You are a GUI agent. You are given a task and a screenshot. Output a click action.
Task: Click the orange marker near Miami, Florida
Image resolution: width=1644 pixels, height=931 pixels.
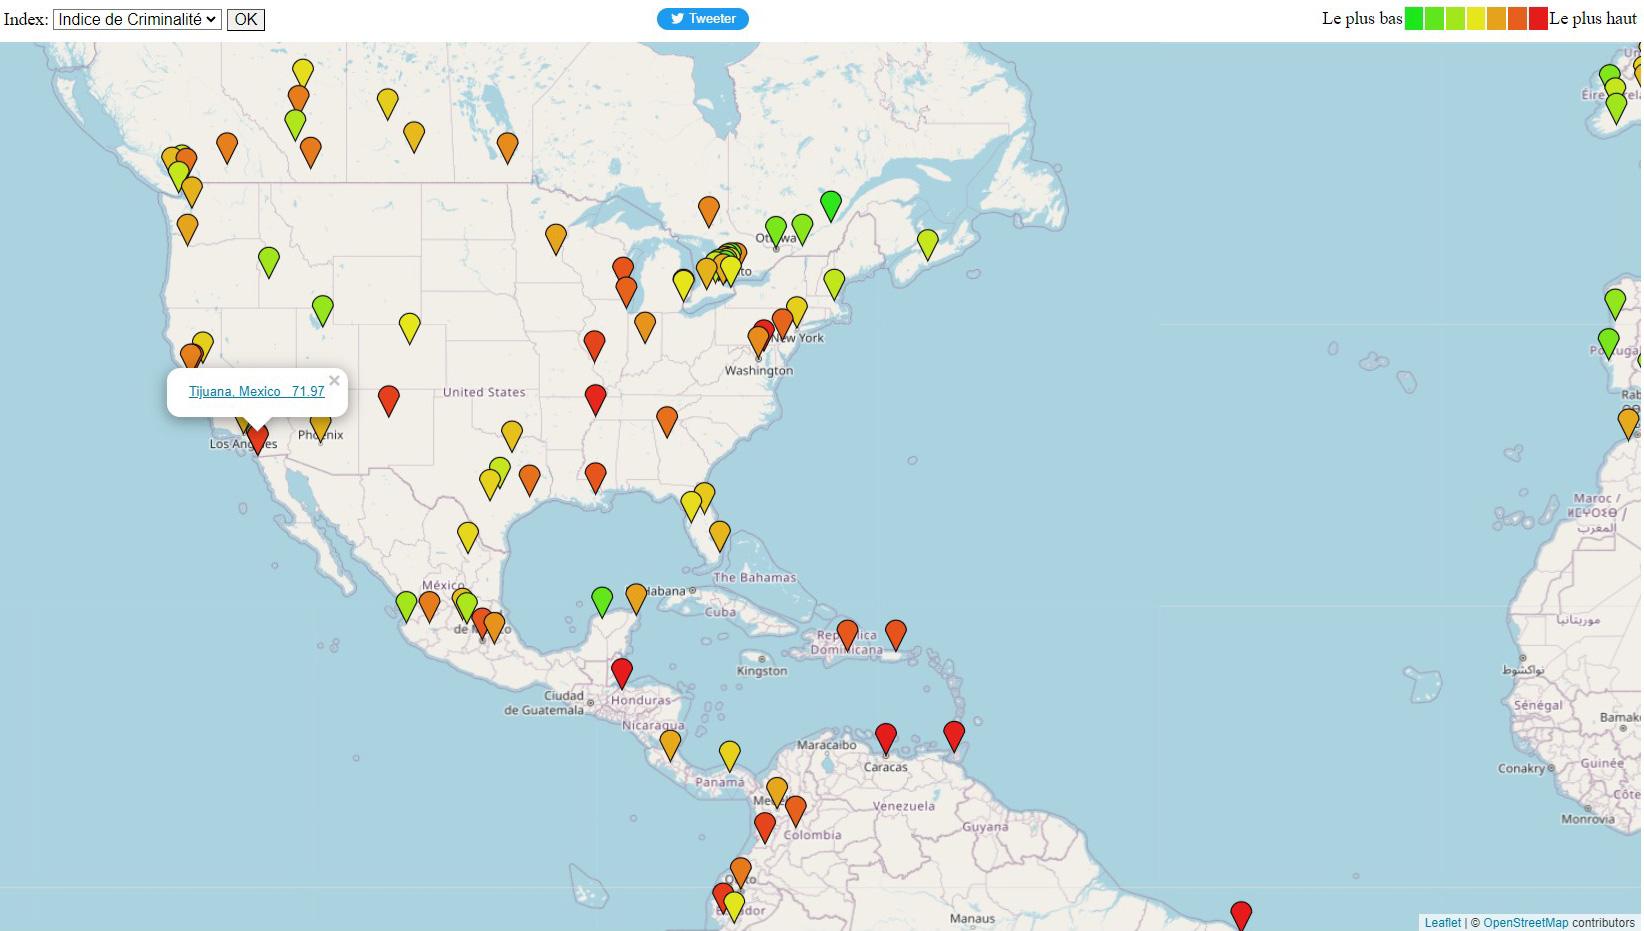point(719,535)
